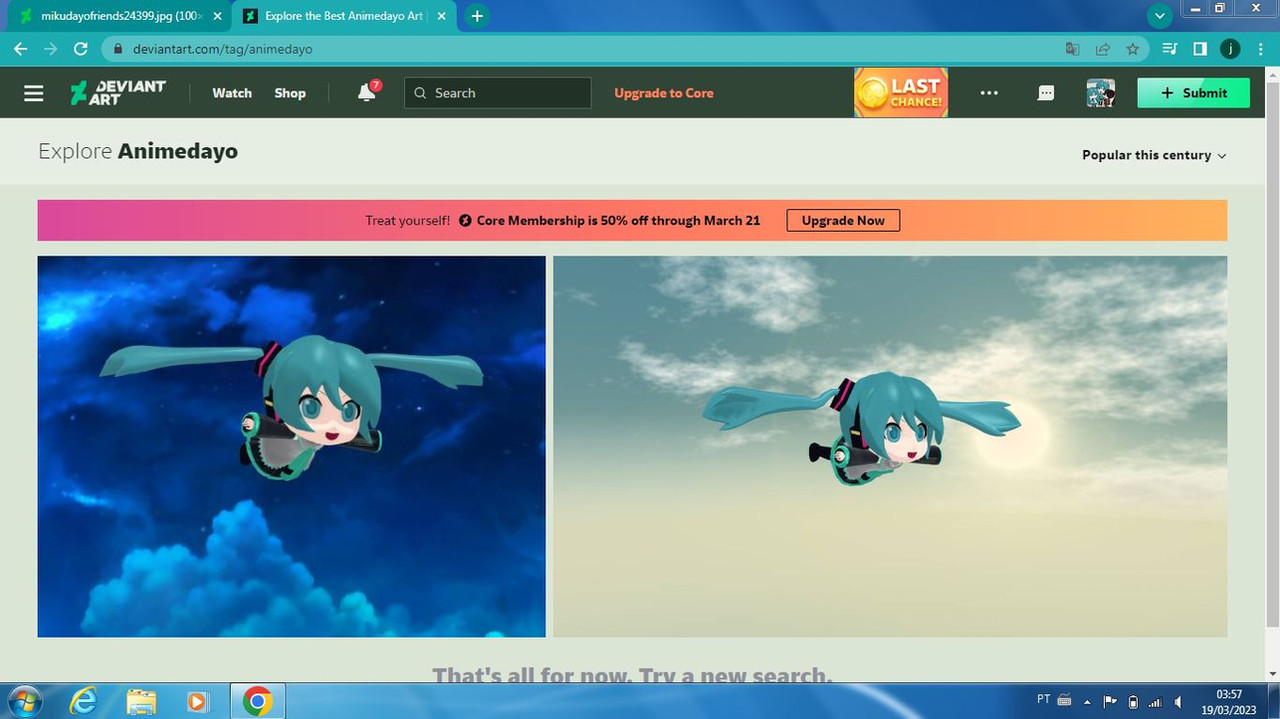
Task: Toggle the Chrome side panel
Action: (1200, 48)
